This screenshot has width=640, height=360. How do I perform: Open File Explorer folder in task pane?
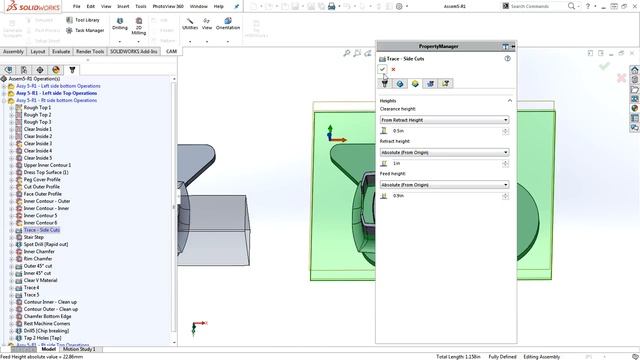(x=634, y=89)
